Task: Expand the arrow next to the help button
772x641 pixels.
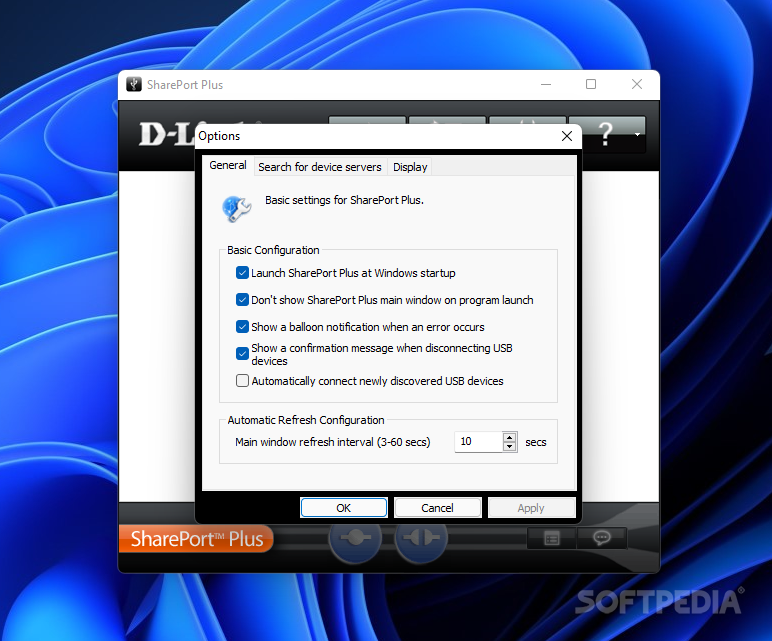Action: click(638, 134)
